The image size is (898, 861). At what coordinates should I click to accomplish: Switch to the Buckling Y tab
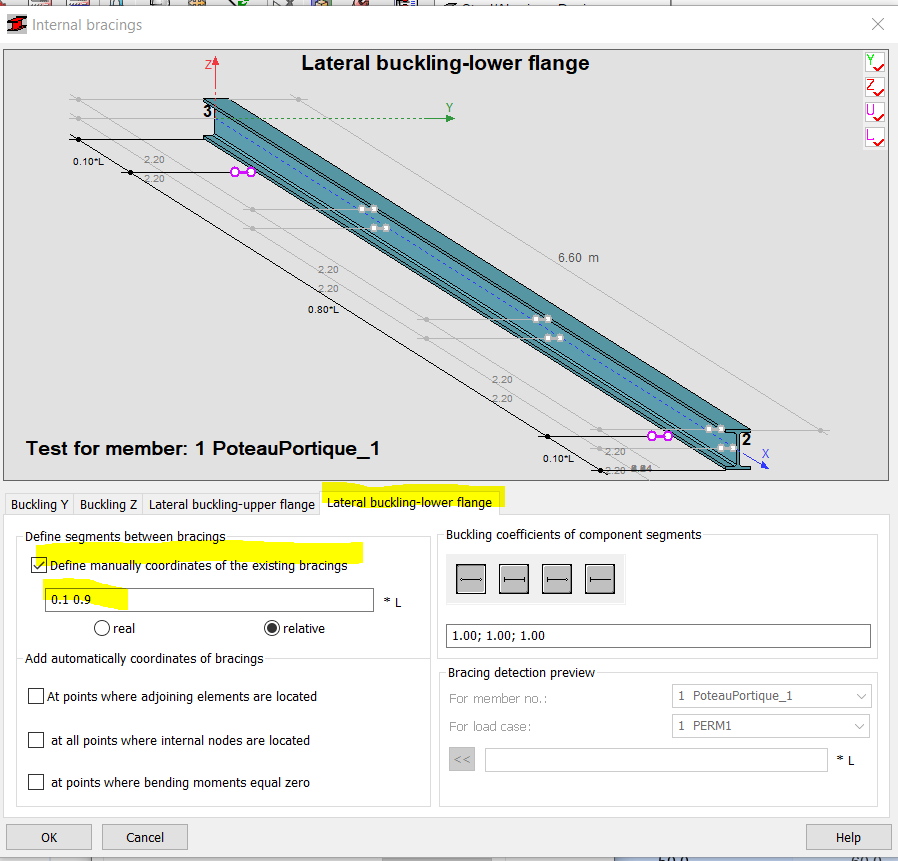[x=38, y=504]
